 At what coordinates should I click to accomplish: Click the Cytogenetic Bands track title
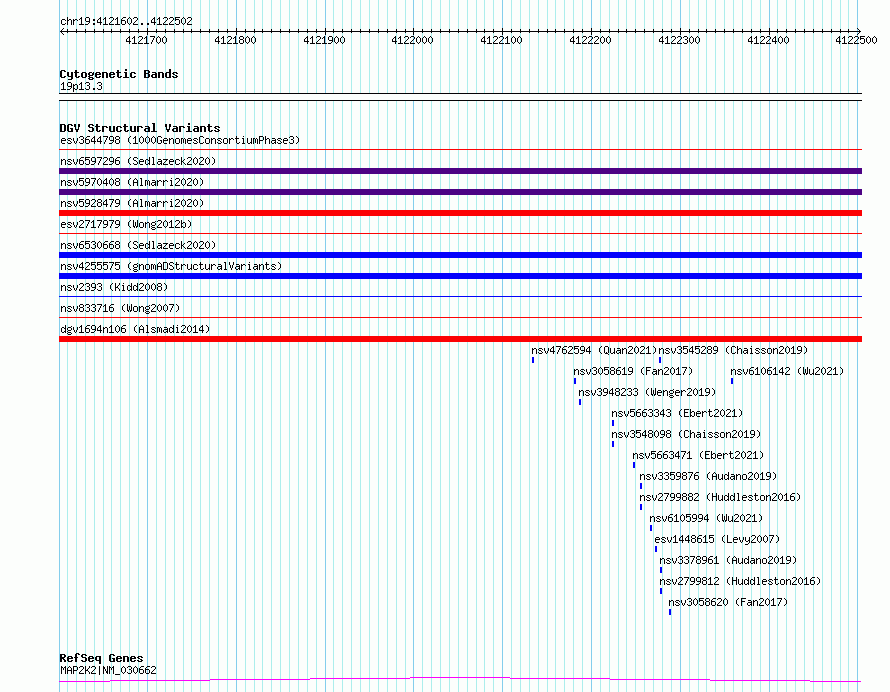click(x=119, y=74)
